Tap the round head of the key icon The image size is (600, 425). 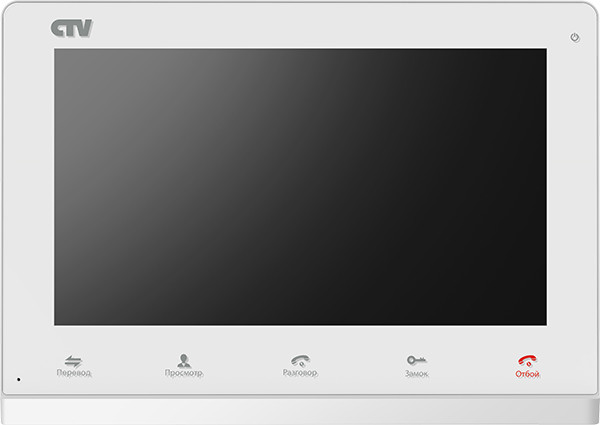tap(411, 360)
